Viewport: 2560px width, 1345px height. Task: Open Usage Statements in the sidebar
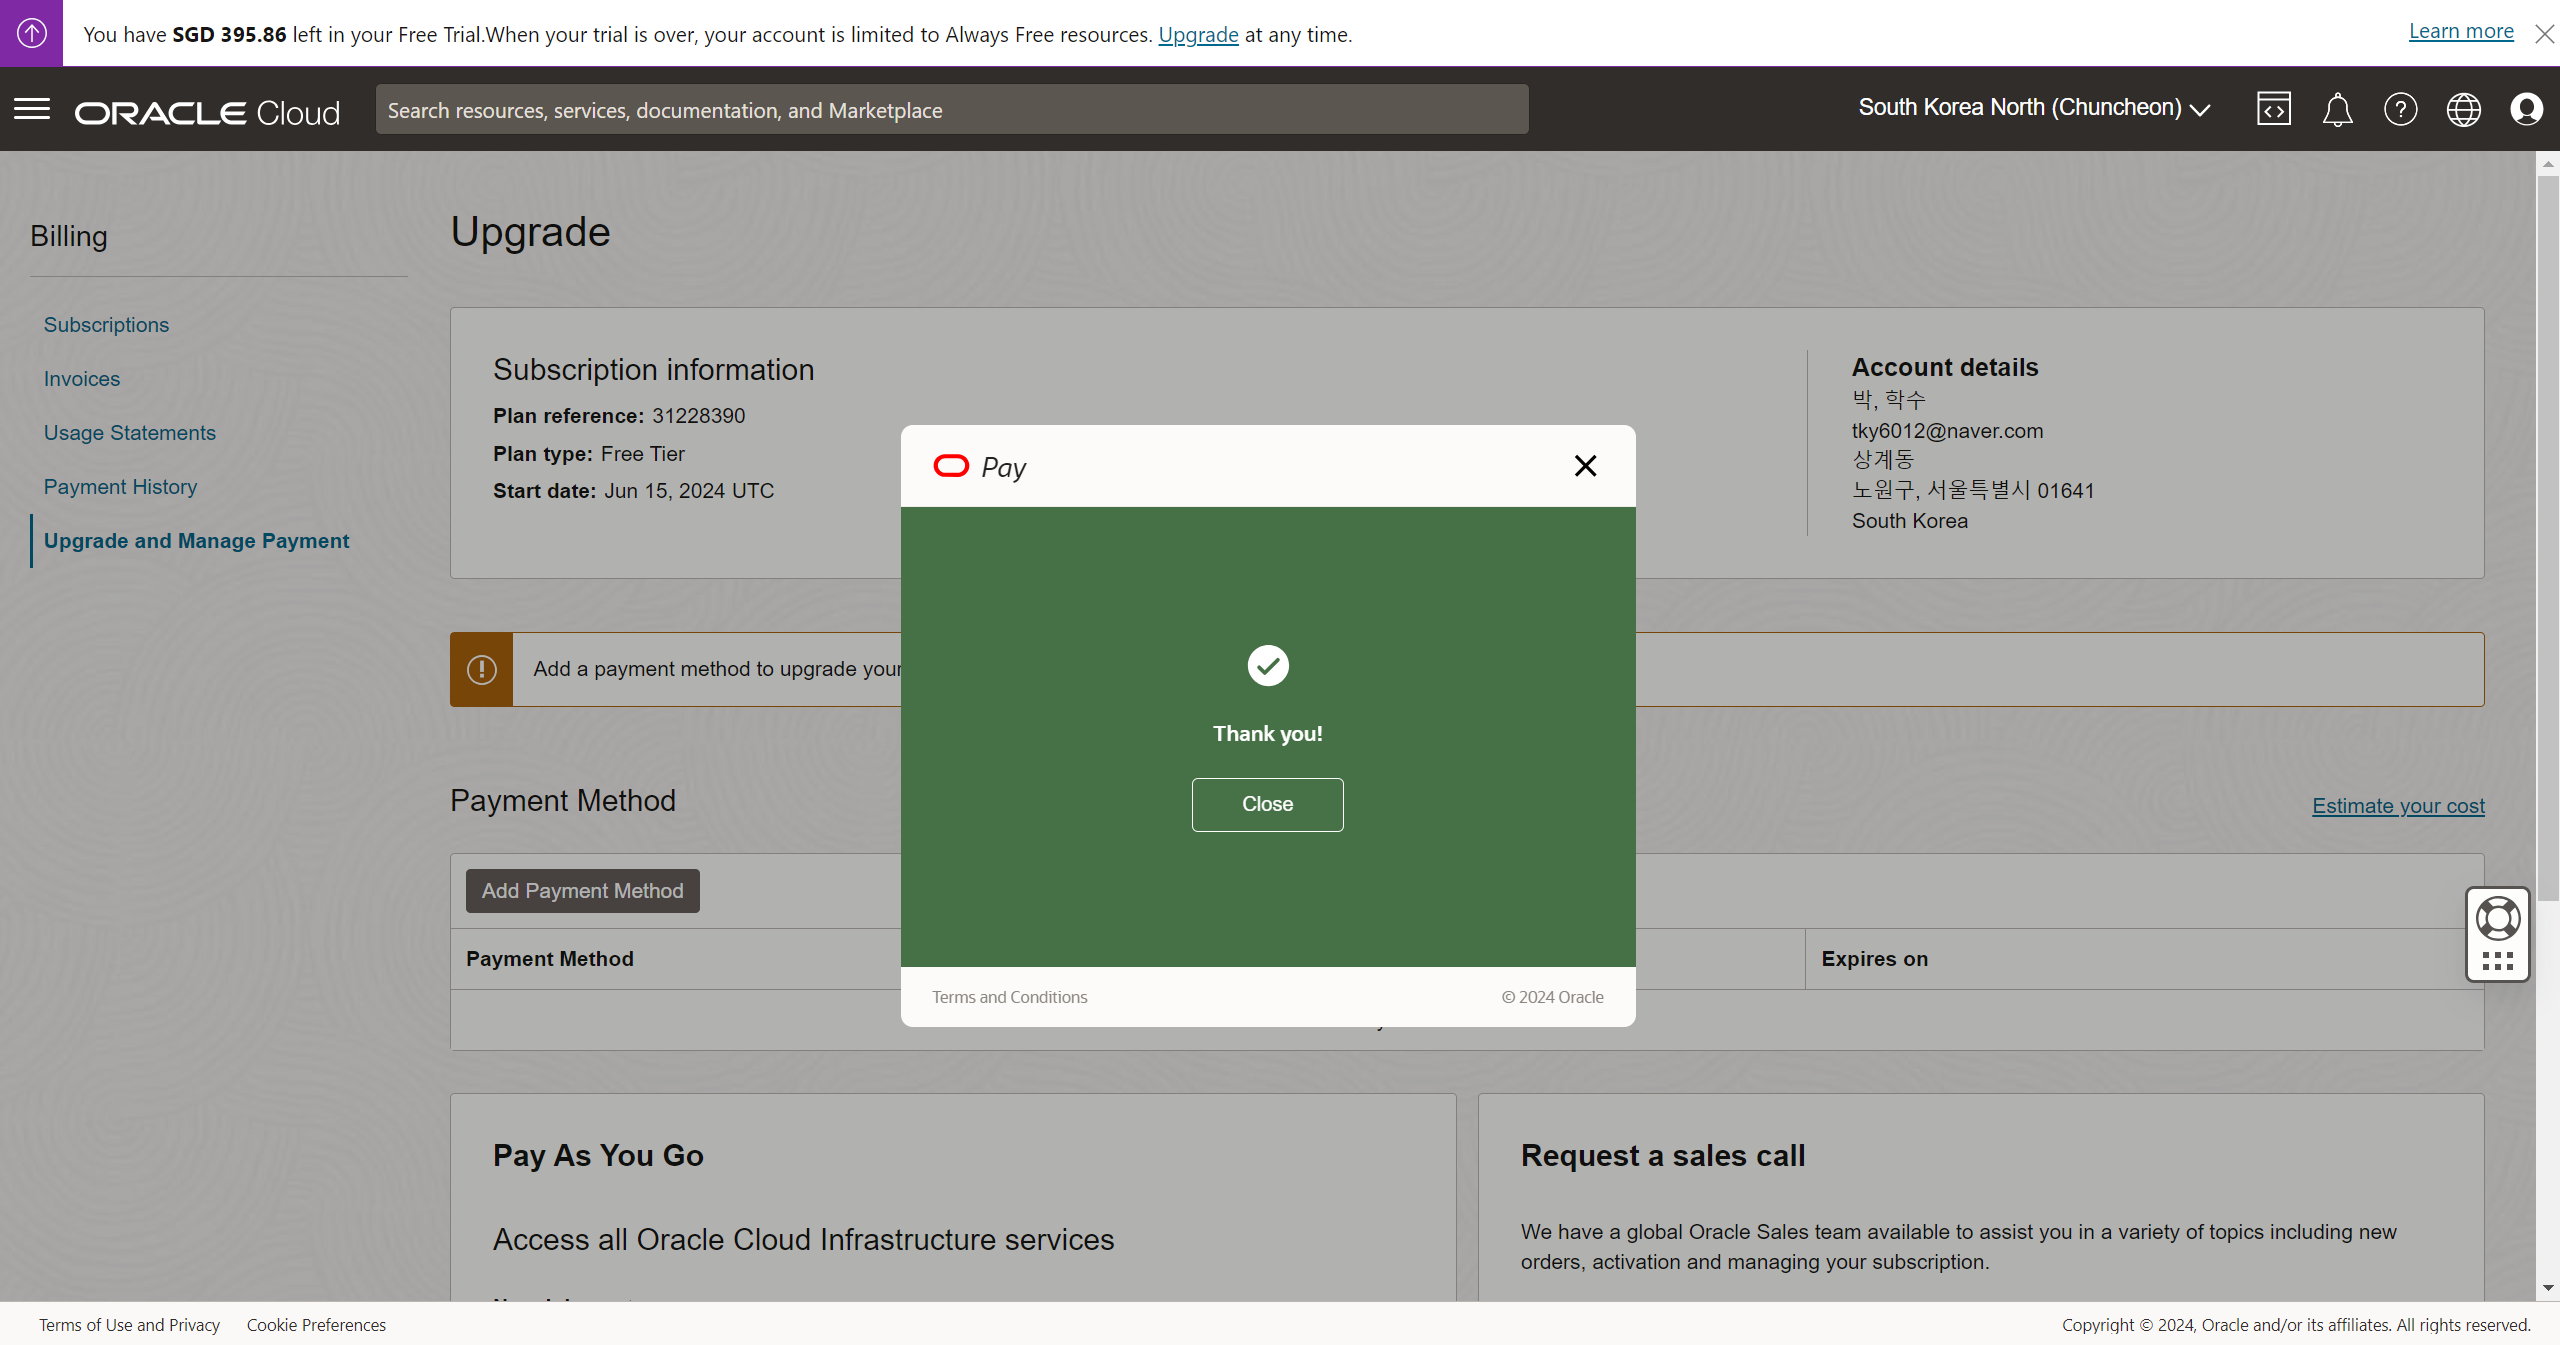coord(130,432)
